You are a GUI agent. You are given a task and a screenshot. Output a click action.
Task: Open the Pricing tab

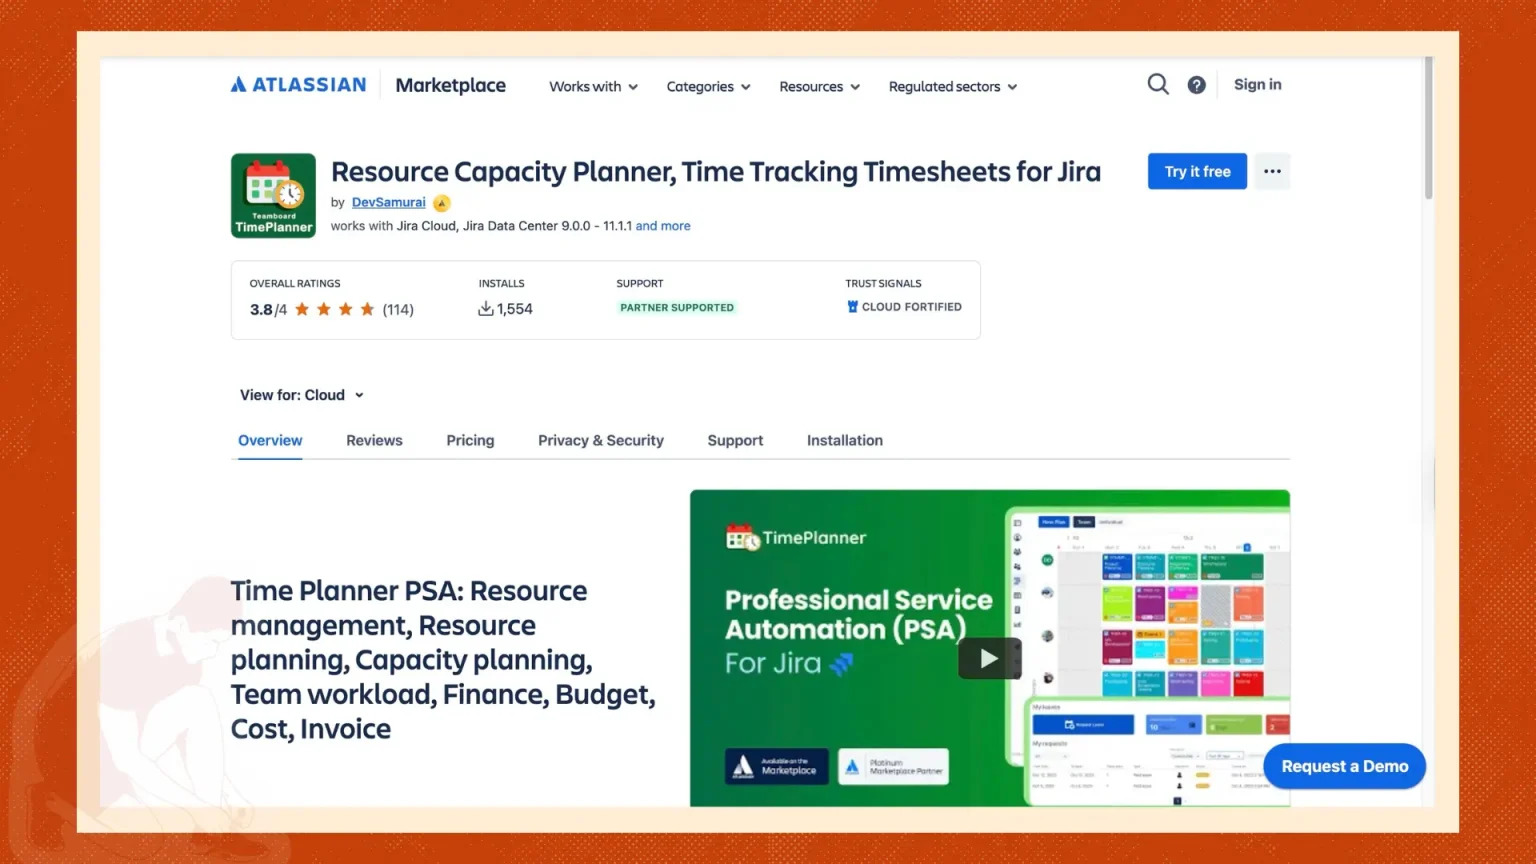[470, 440]
